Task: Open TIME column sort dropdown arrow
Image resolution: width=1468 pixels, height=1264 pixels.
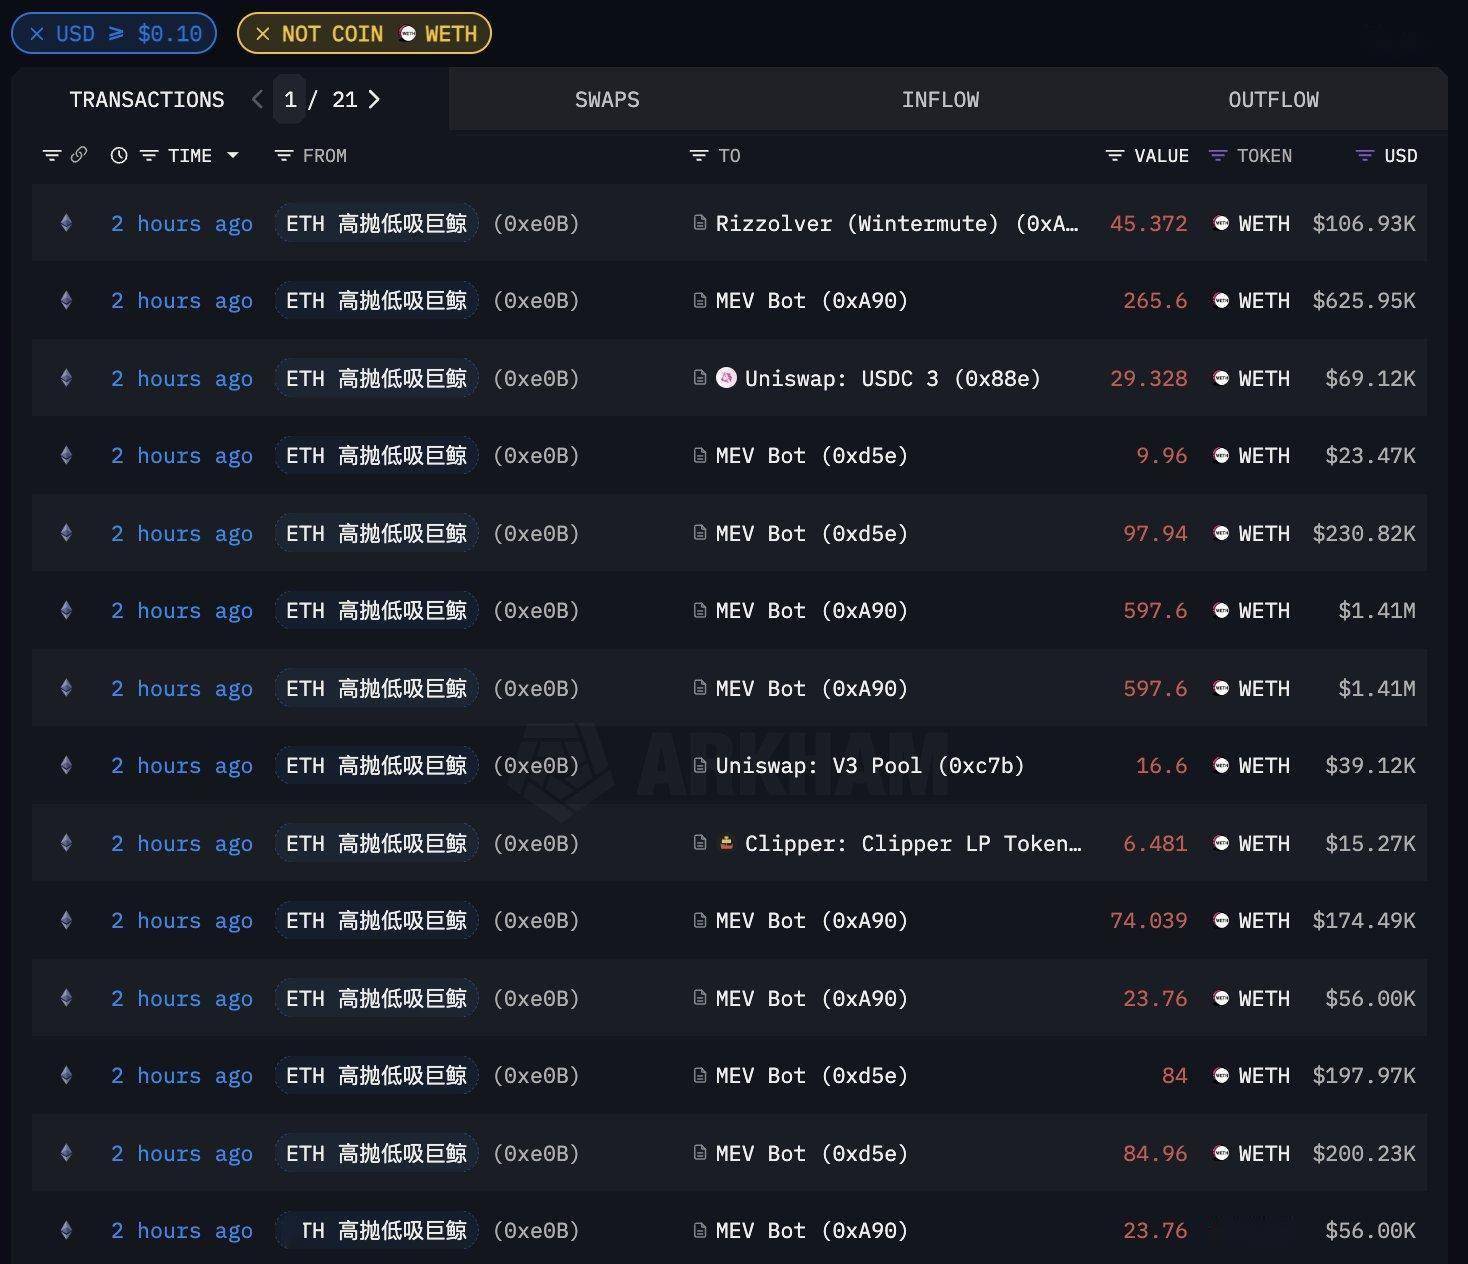Action: tap(233, 155)
